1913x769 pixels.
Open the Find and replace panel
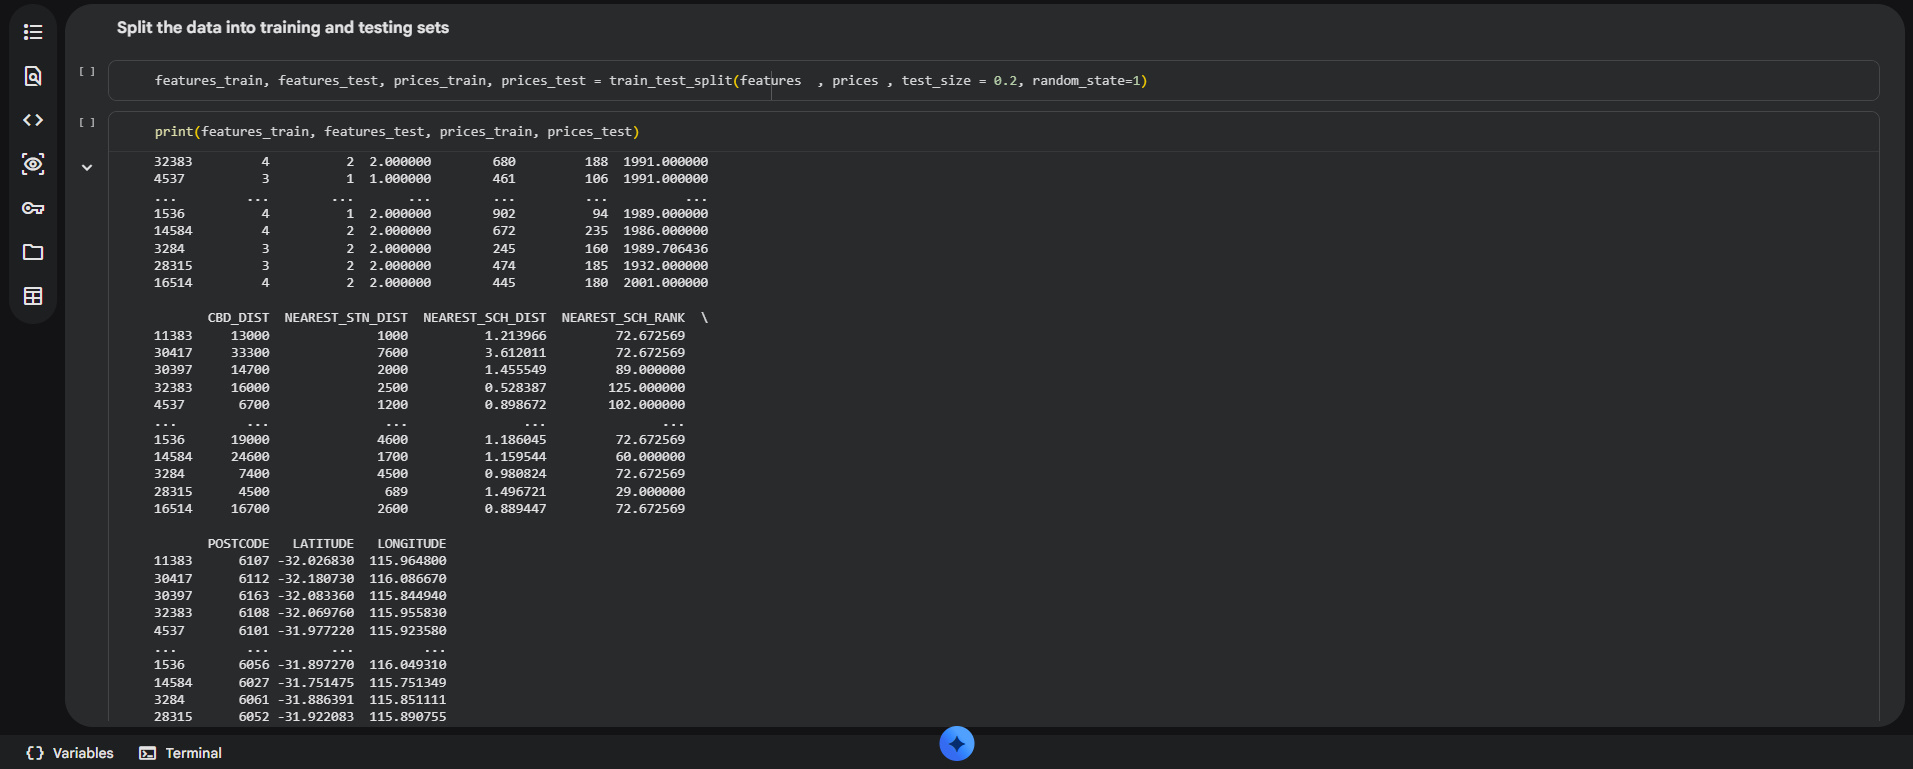tap(33, 76)
